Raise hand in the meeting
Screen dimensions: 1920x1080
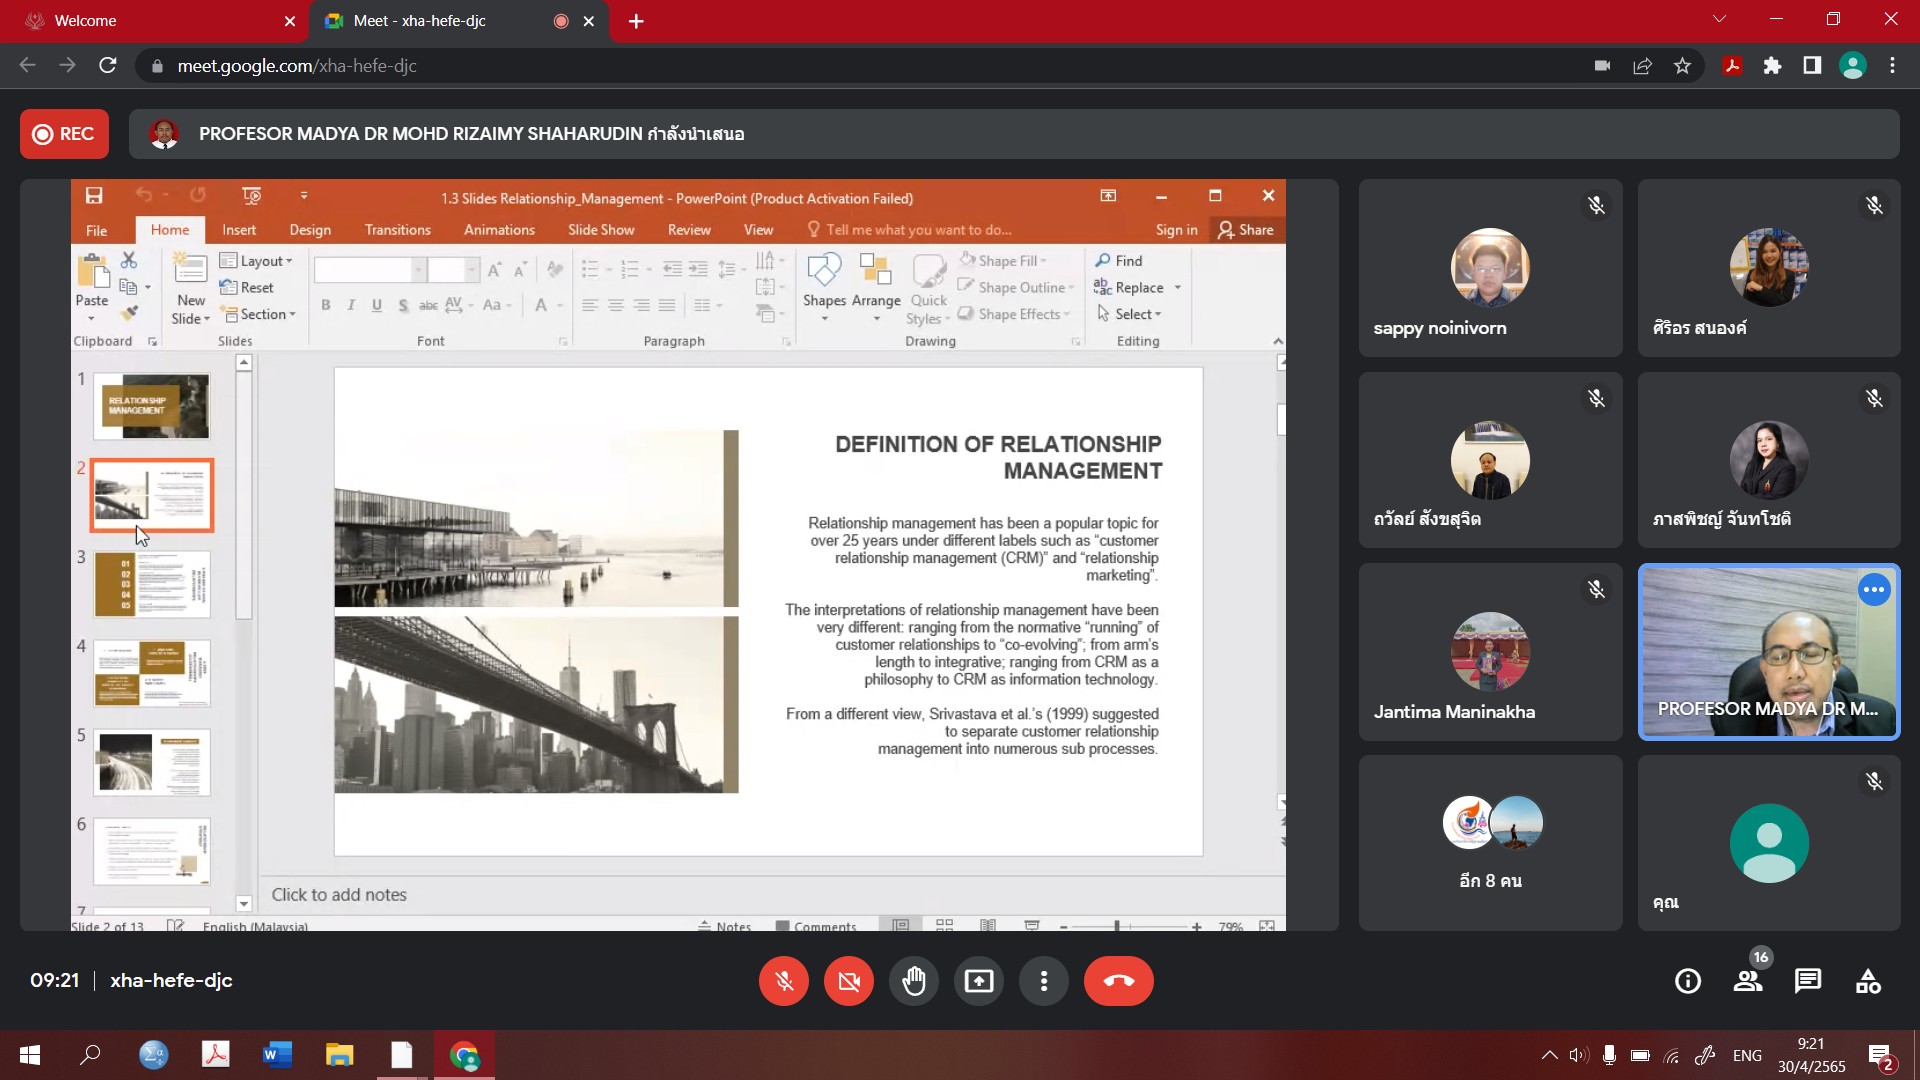pos(913,981)
